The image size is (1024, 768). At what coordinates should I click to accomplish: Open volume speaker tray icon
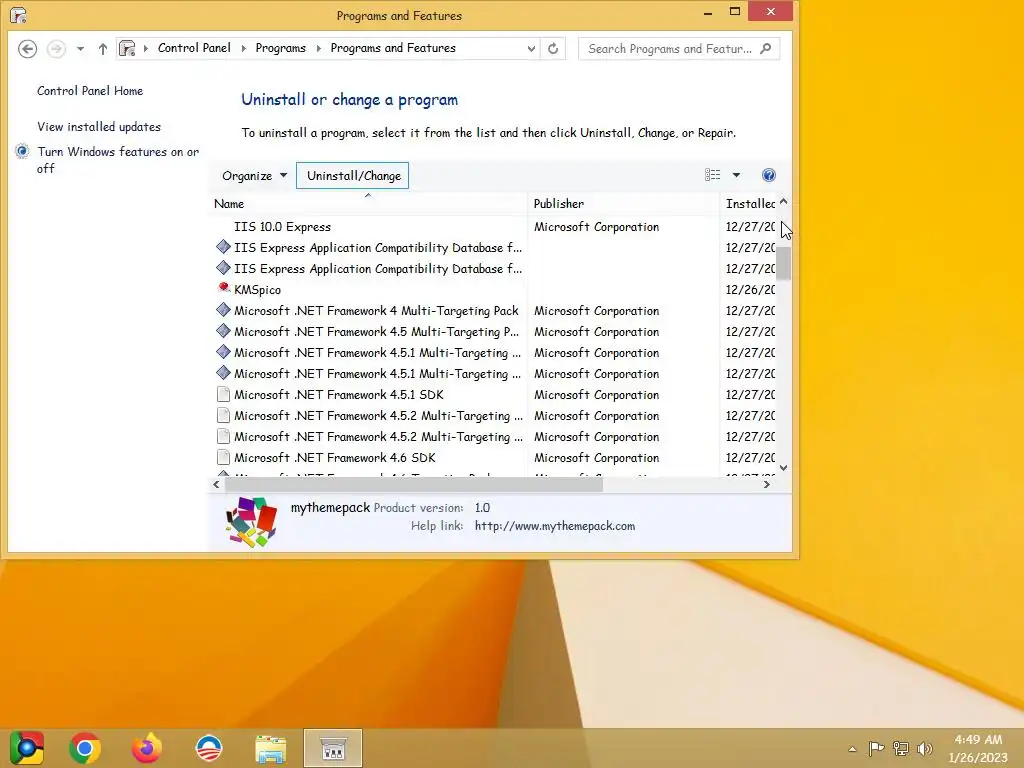925,748
